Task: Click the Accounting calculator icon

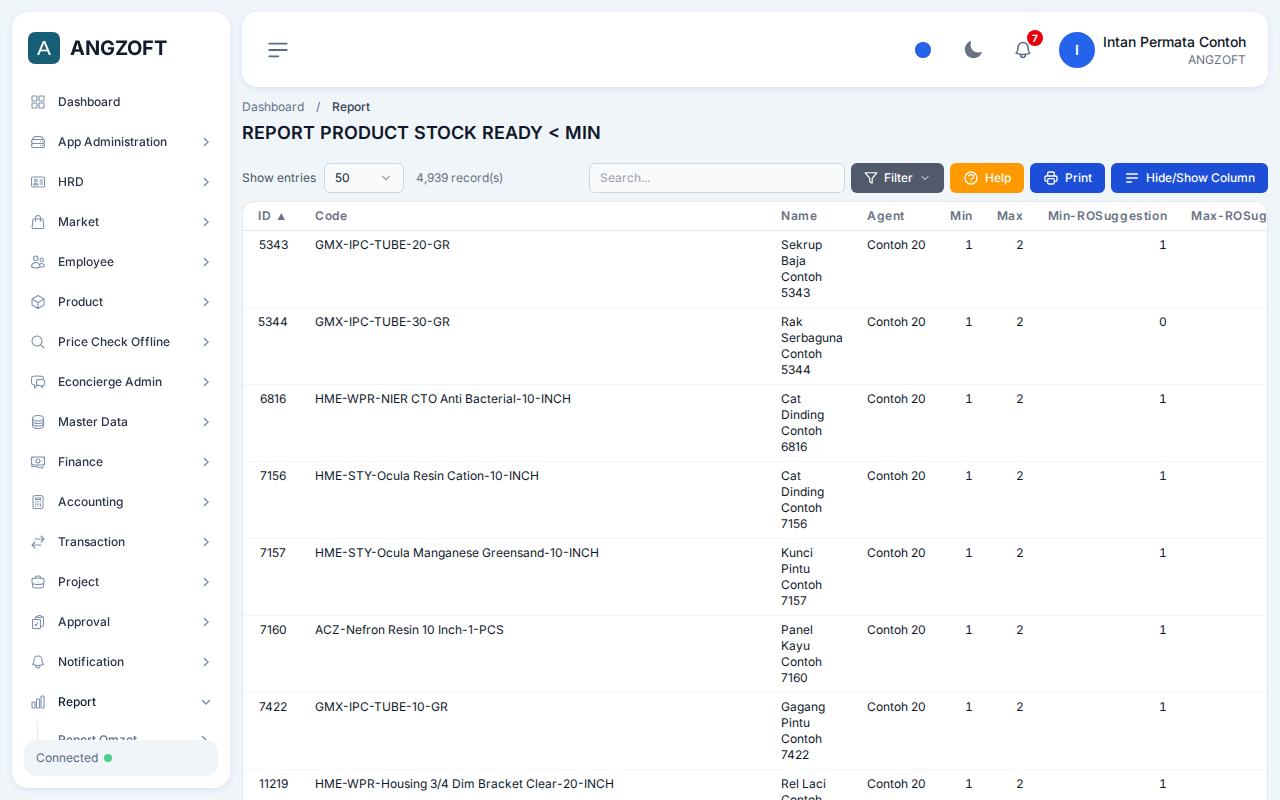Action: click(x=38, y=502)
